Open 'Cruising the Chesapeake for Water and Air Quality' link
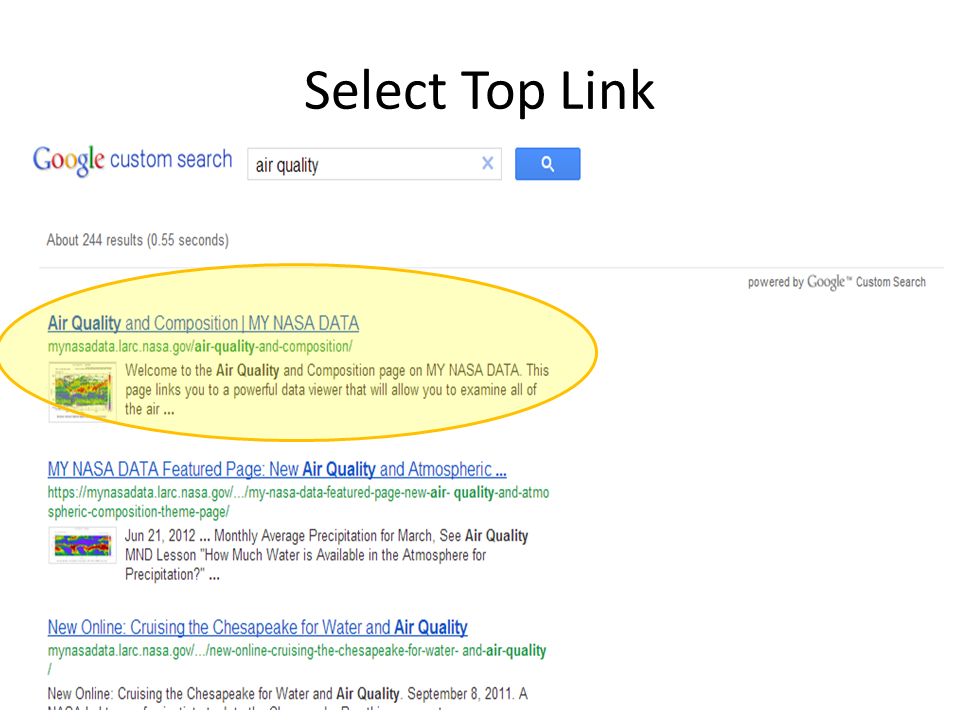Image resolution: width=960 pixels, height=720 pixels. [x=257, y=628]
